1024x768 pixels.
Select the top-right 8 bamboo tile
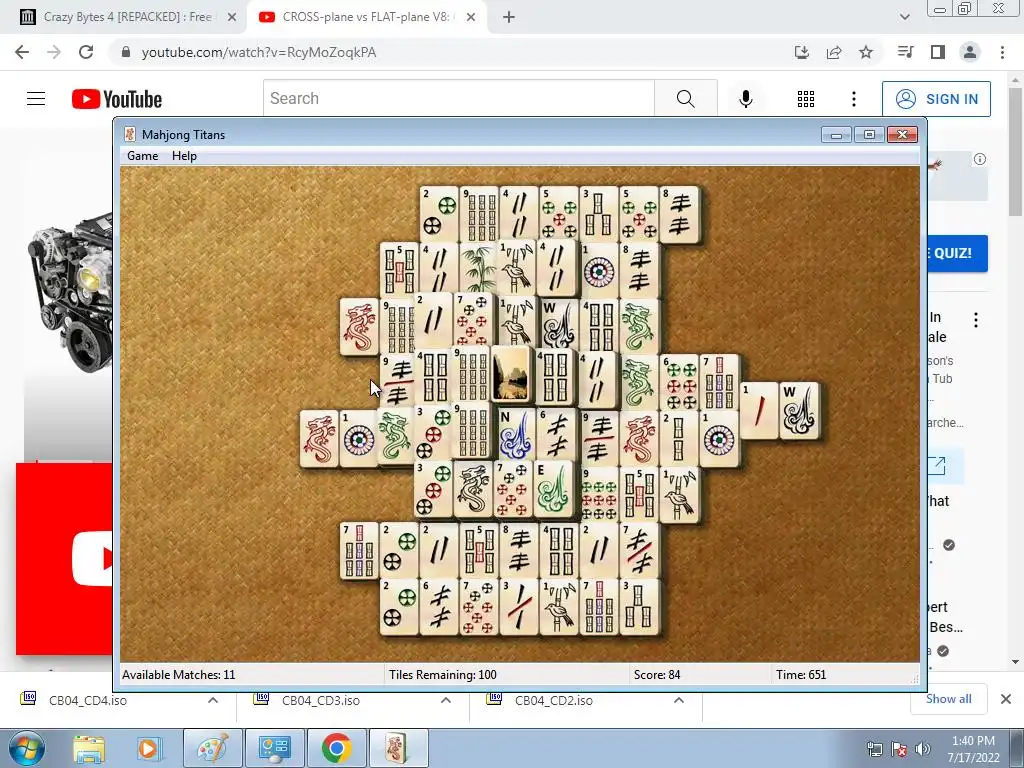tap(679, 214)
